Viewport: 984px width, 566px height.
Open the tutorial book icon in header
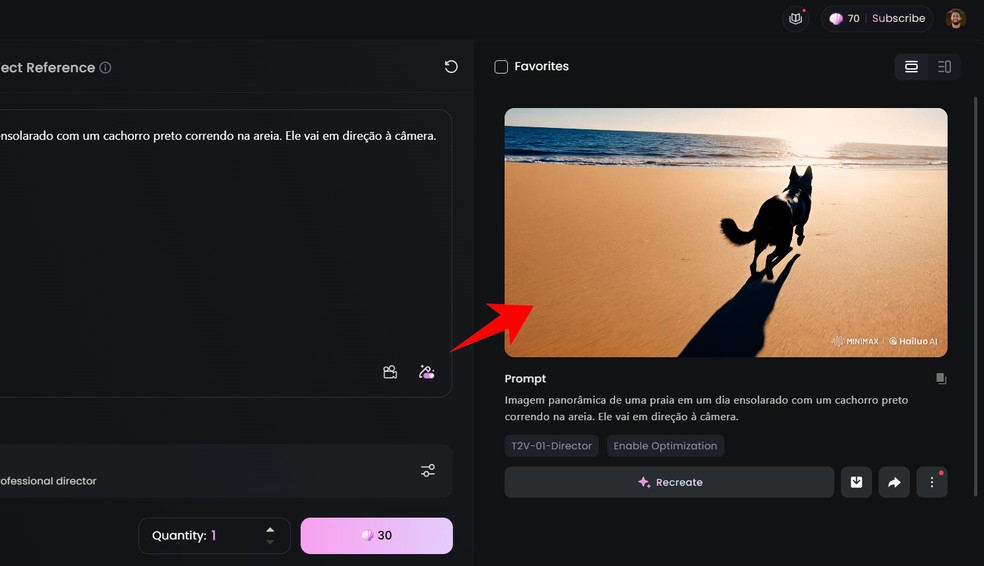(795, 19)
